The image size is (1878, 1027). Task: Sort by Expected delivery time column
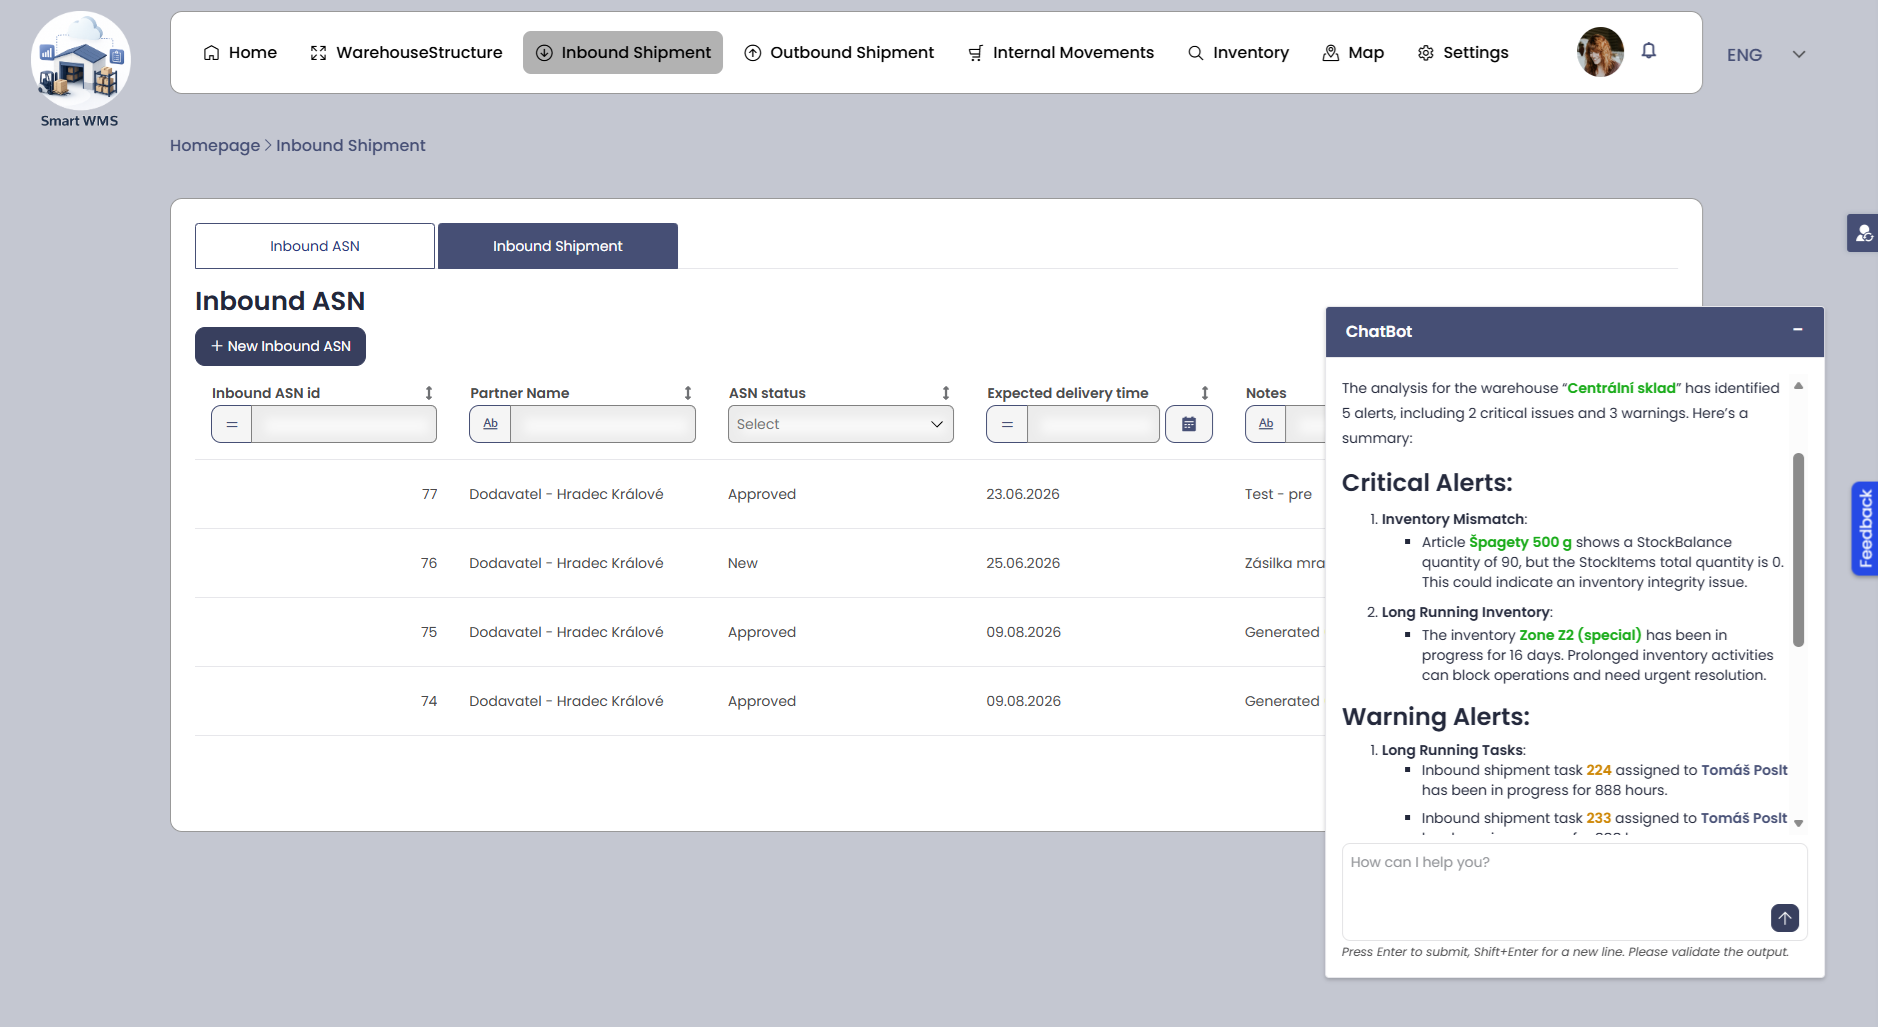[1205, 393]
